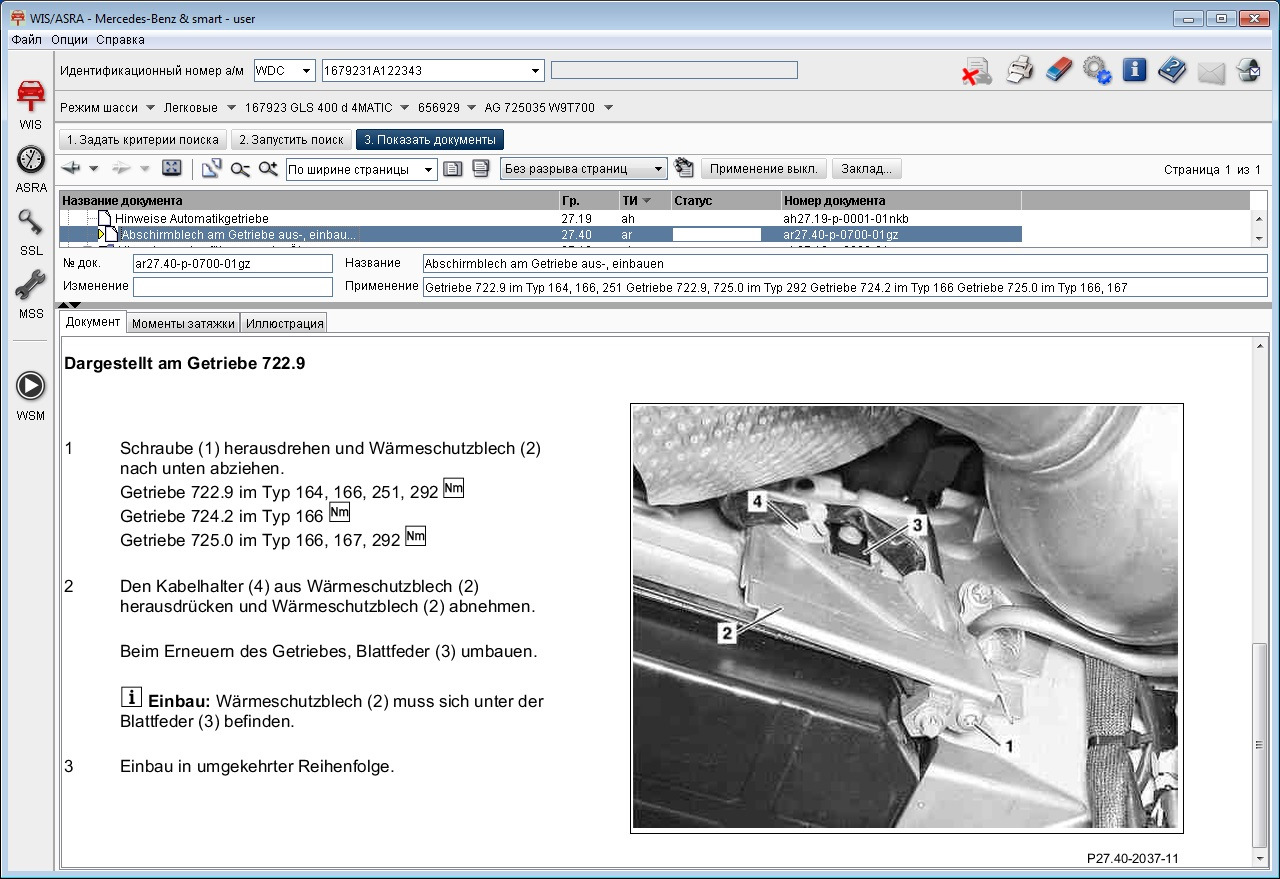This screenshot has height=879, width=1280.
Task: Expand the VIN 1679231A122343 dropdown
Action: (x=535, y=71)
